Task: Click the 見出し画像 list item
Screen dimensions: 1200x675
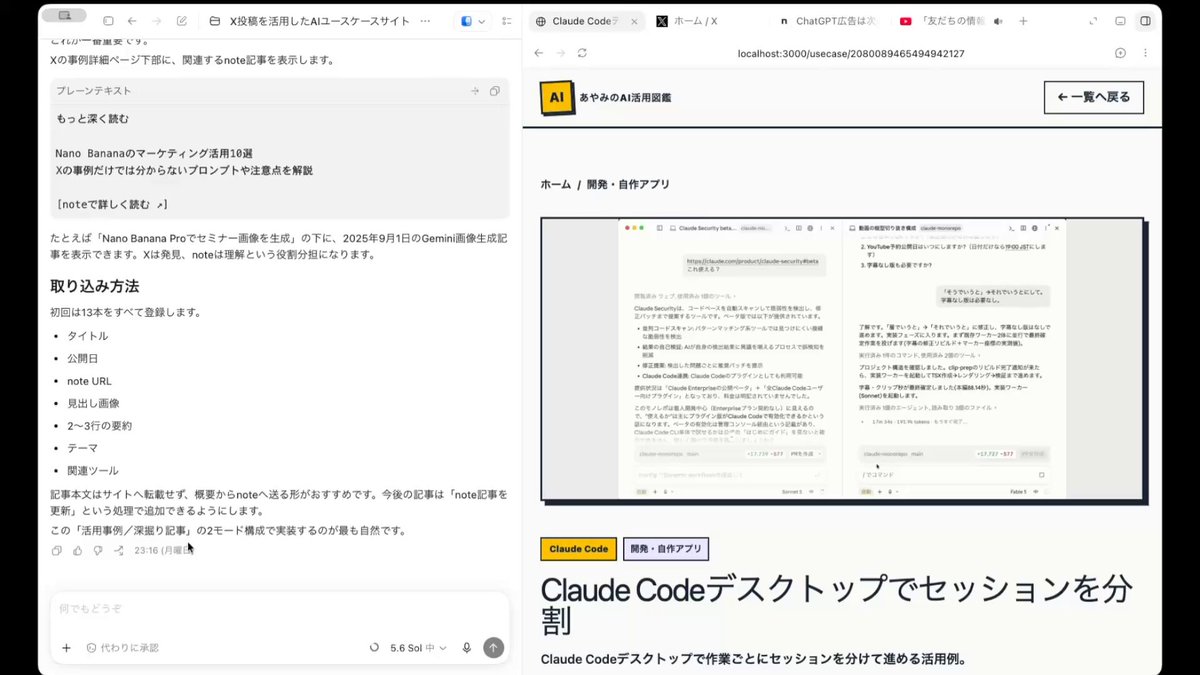Action: point(92,403)
